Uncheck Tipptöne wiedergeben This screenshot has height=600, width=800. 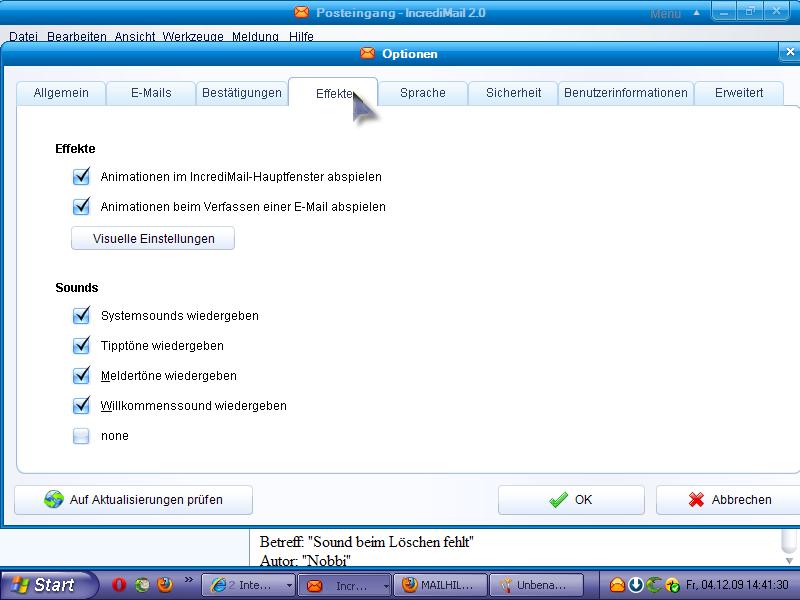point(81,346)
